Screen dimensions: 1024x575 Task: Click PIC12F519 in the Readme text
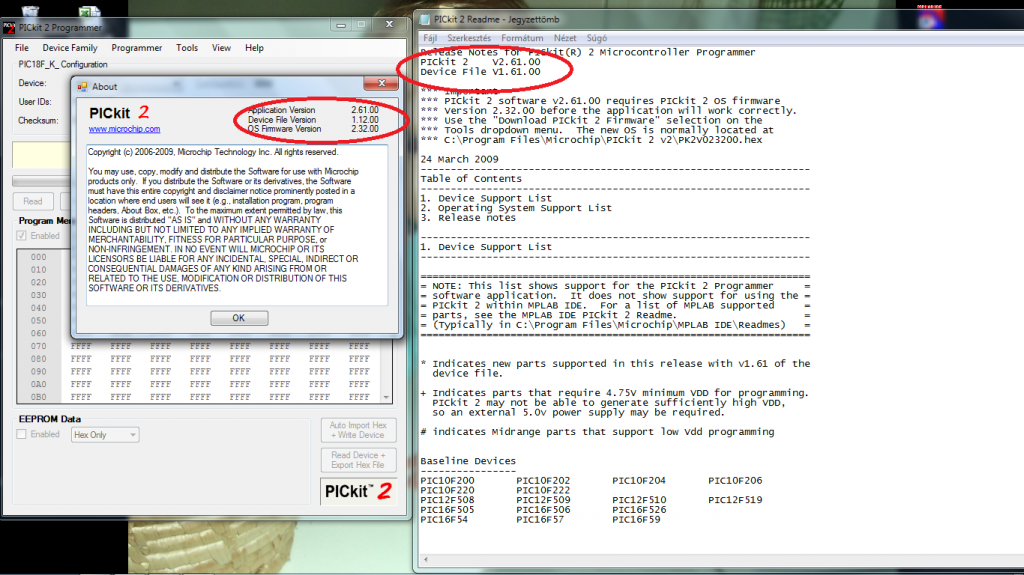point(735,500)
